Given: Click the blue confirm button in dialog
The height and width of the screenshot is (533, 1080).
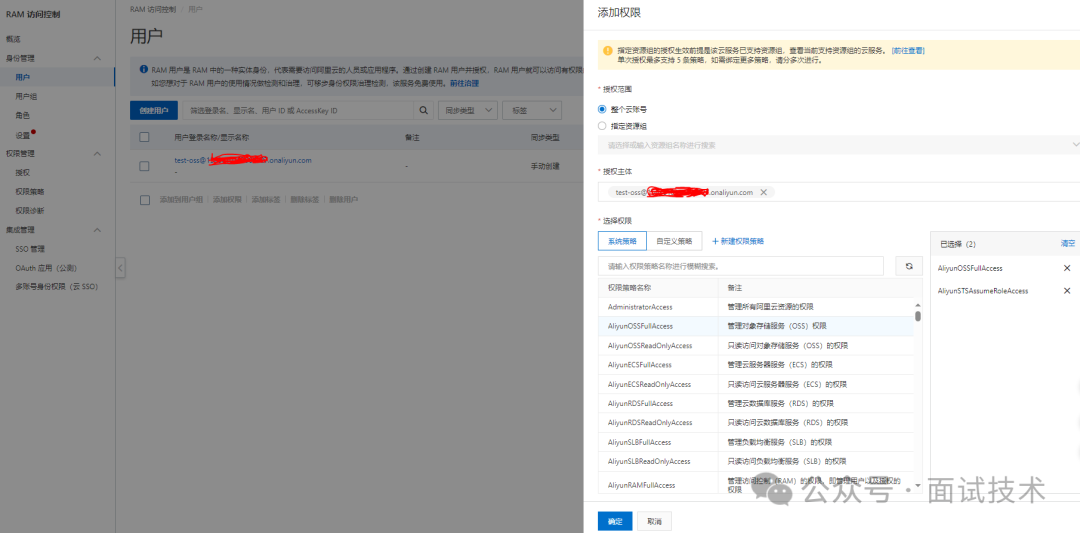Looking at the screenshot, I should click(615, 521).
